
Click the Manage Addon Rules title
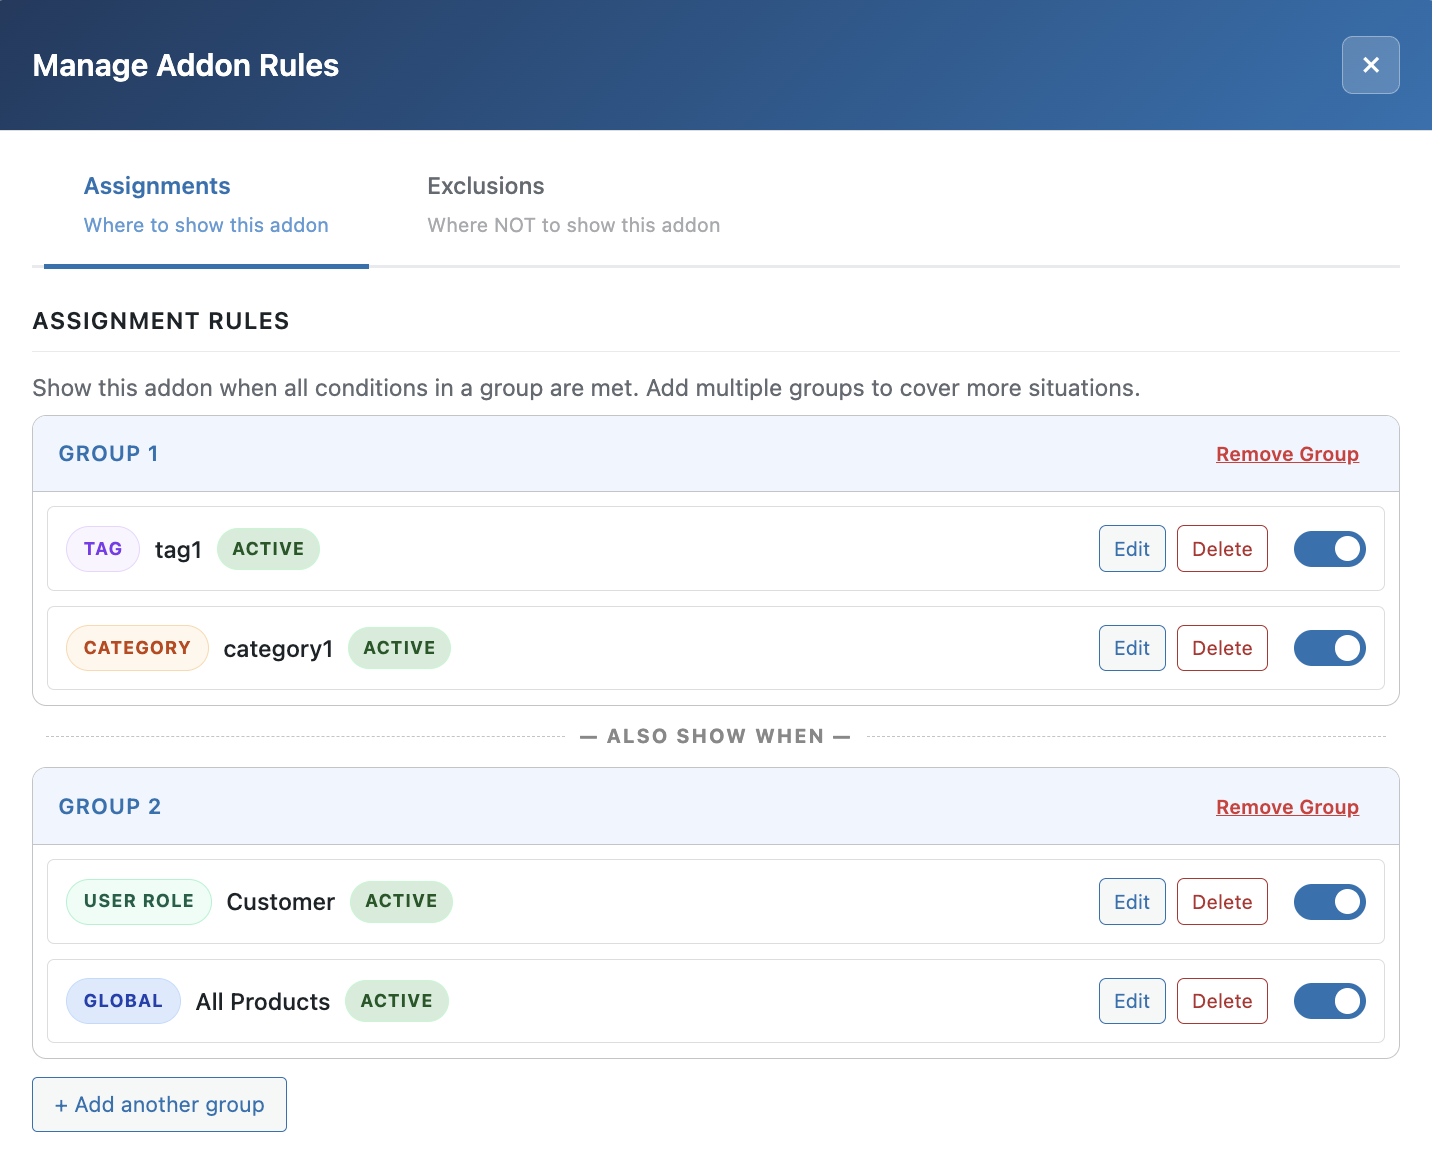click(x=186, y=65)
